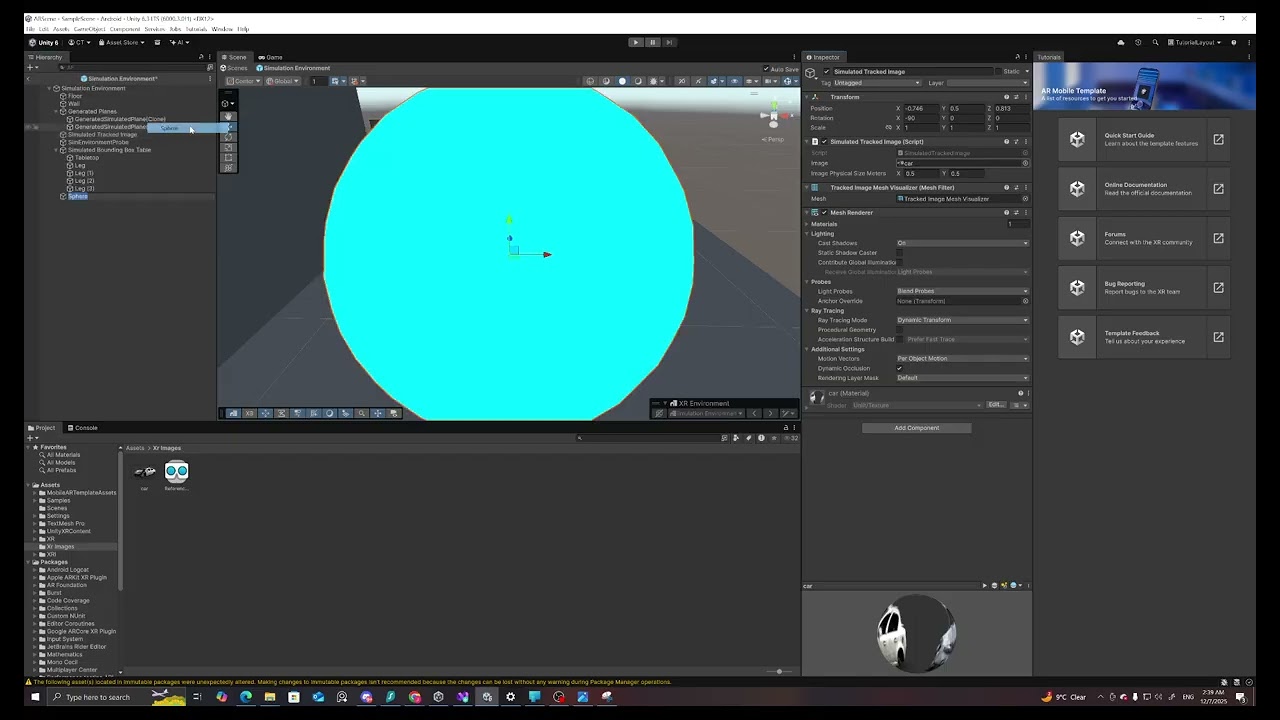Select the Reference image library asset

tap(176, 472)
